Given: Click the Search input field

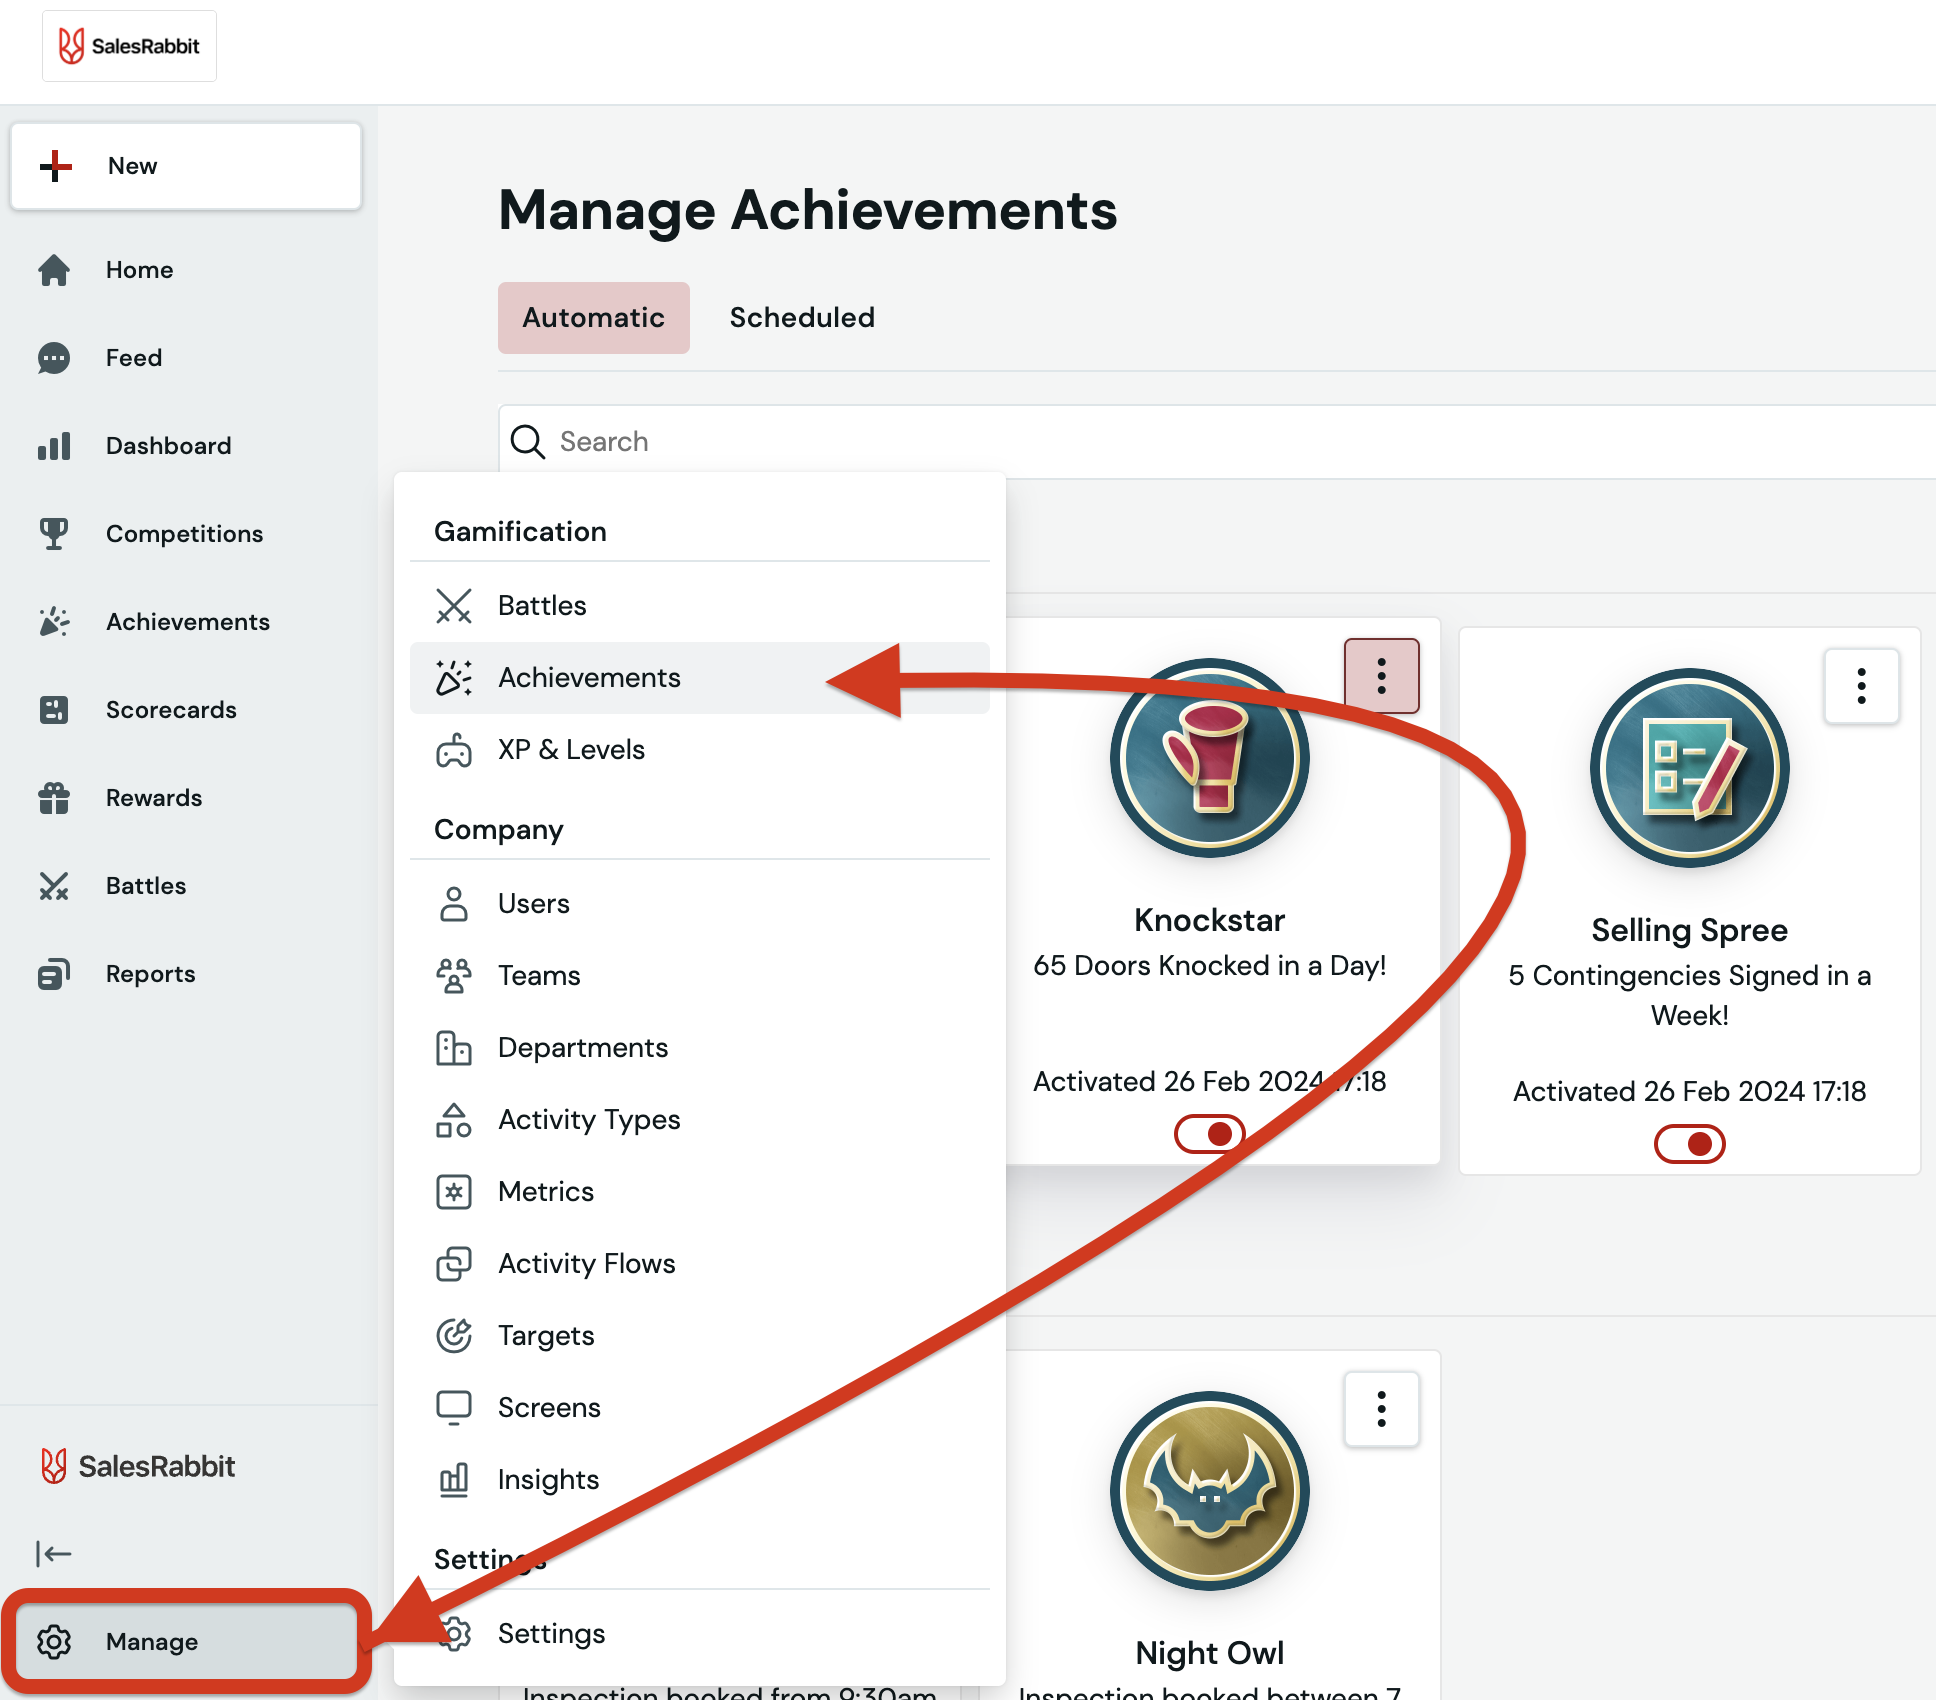Looking at the screenshot, I should (1217, 442).
